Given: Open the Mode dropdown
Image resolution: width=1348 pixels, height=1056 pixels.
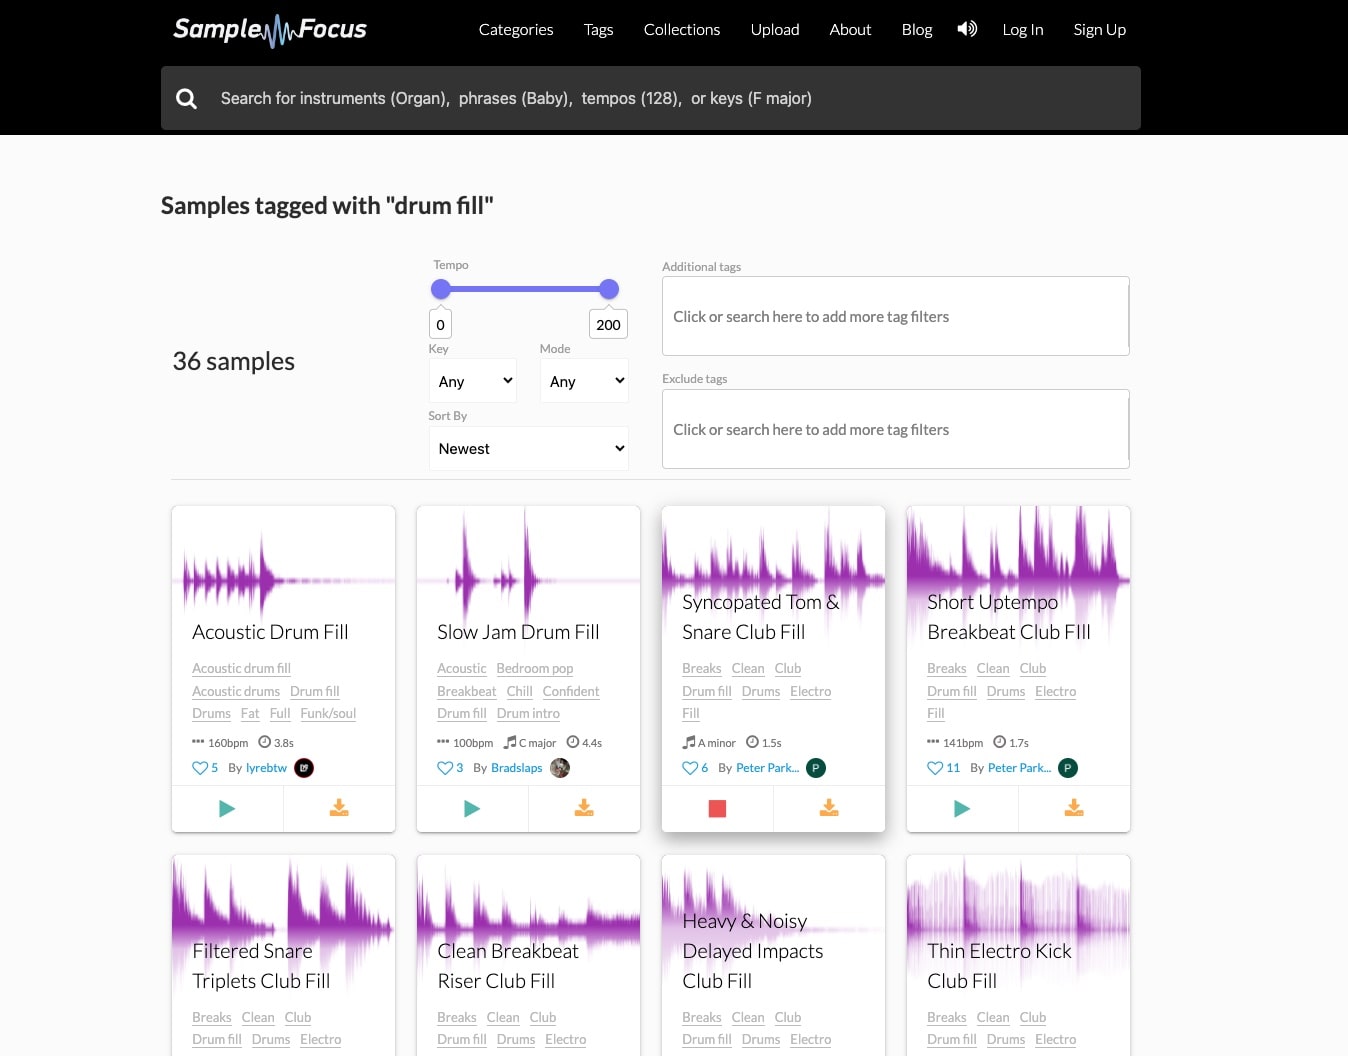Looking at the screenshot, I should pyautogui.click(x=585, y=381).
